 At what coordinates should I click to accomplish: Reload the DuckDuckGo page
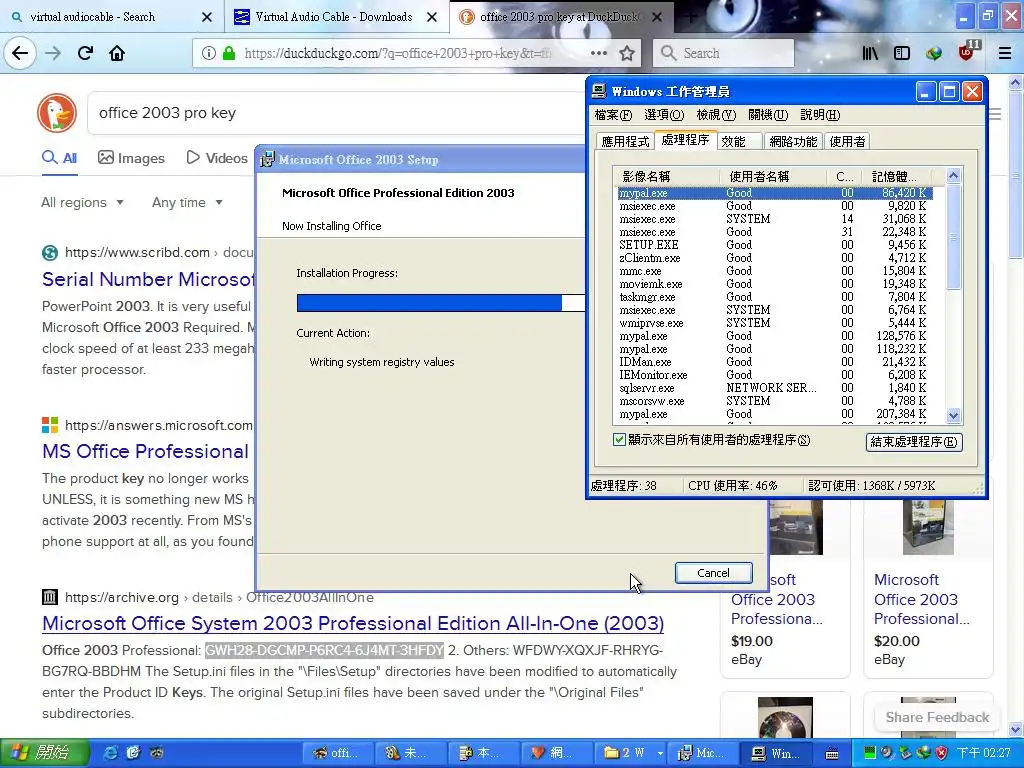click(85, 53)
